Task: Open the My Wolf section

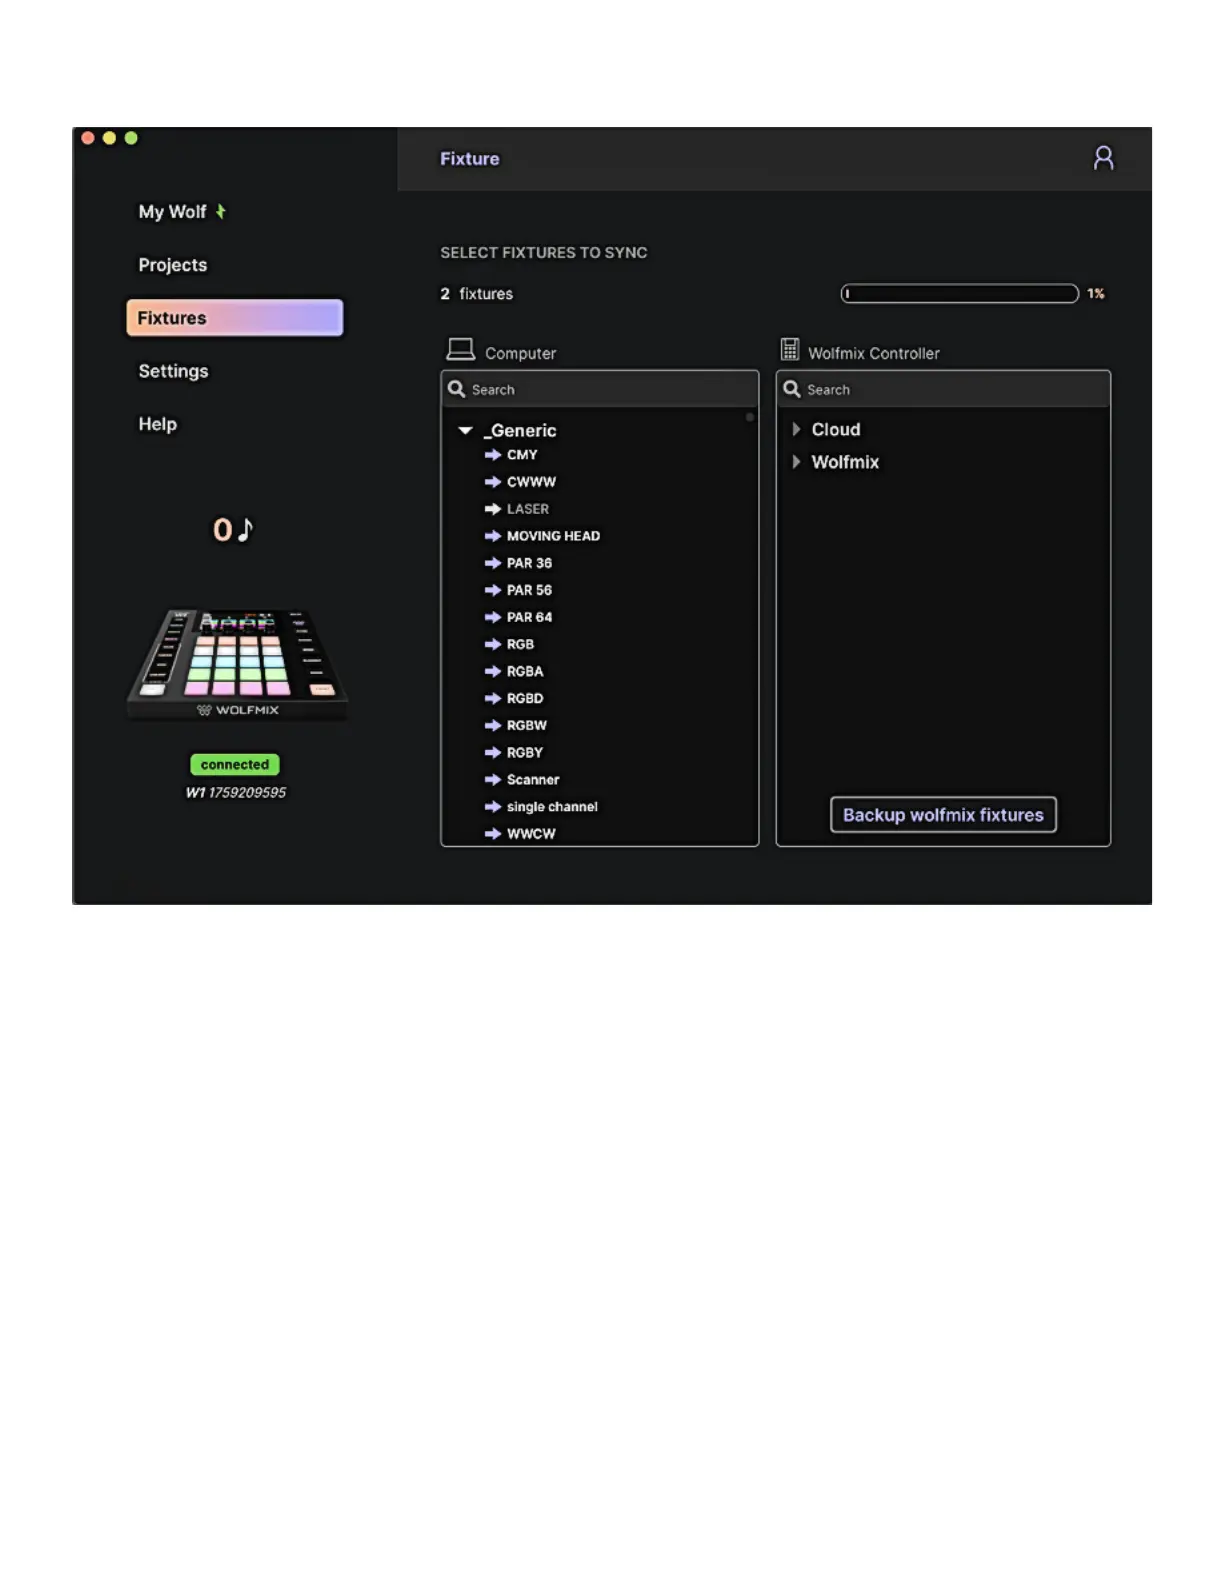Action: (x=172, y=211)
